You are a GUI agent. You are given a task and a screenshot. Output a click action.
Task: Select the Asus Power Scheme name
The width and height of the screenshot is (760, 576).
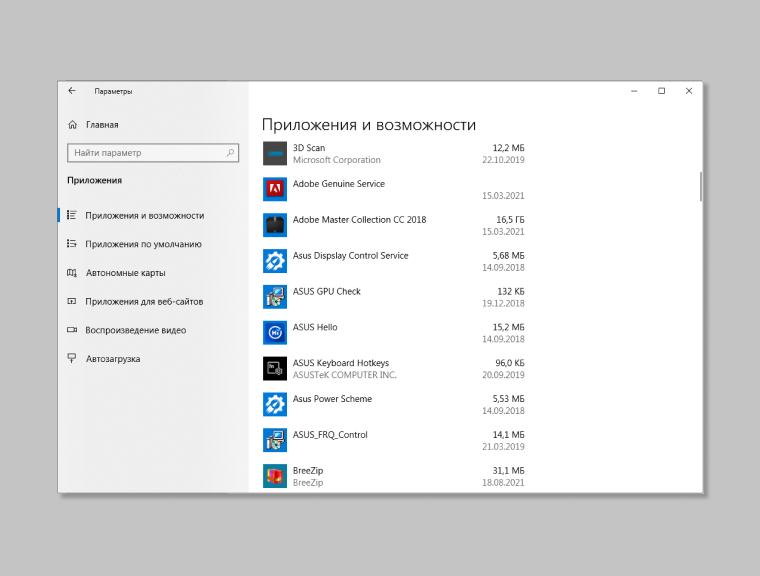[x=332, y=399]
